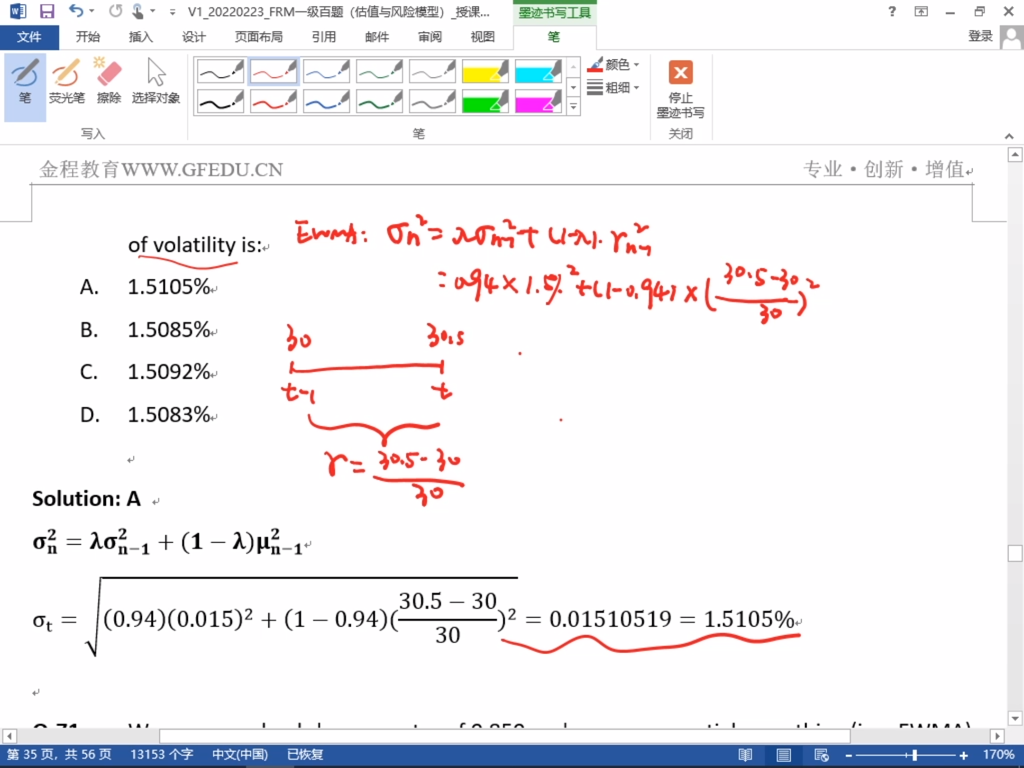Open the 文件 file menu
The width and height of the screenshot is (1024, 768).
(30, 37)
